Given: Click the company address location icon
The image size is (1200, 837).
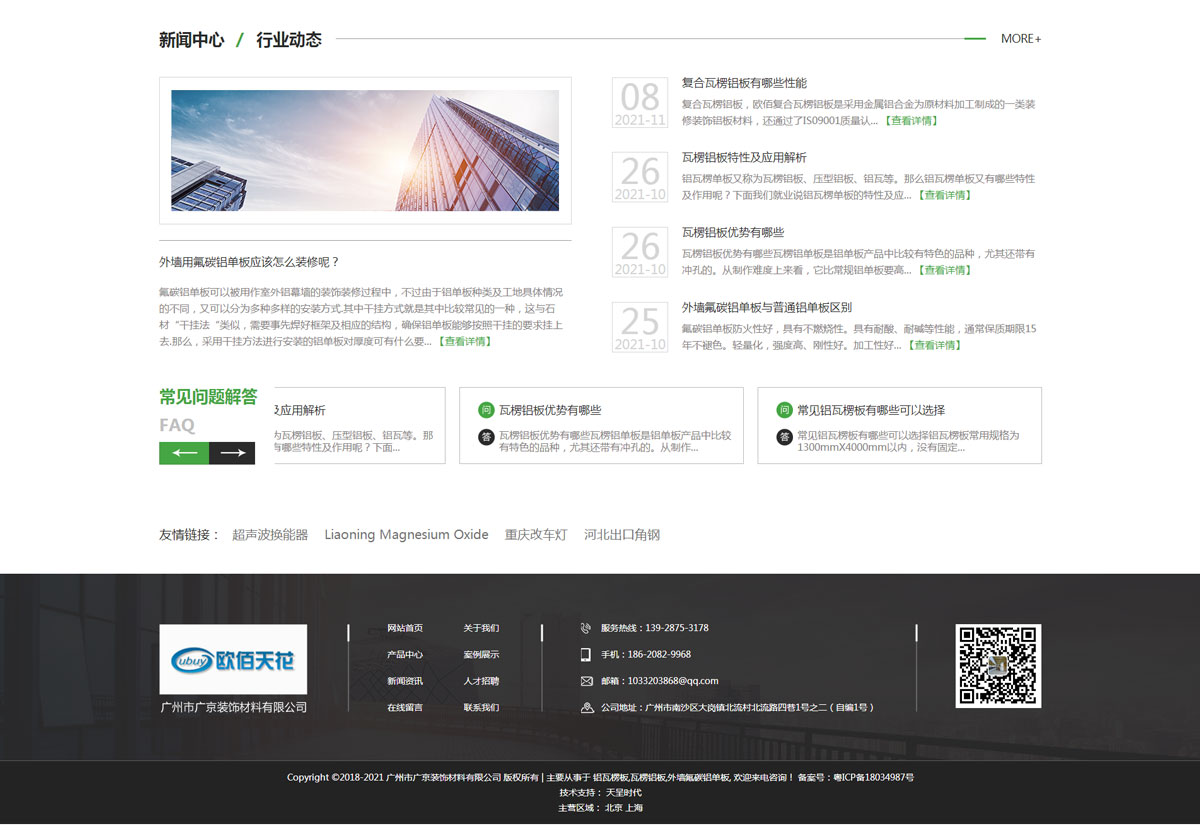Looking at the screenshot, I should click(x=586, y=707).
